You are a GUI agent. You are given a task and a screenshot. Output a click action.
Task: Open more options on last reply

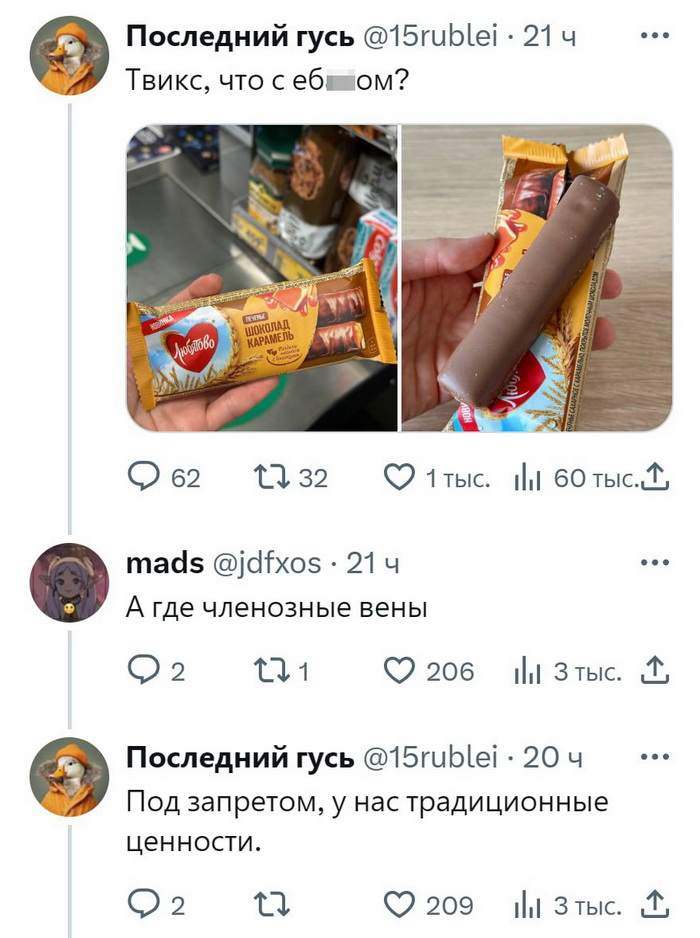pos(655,757)
